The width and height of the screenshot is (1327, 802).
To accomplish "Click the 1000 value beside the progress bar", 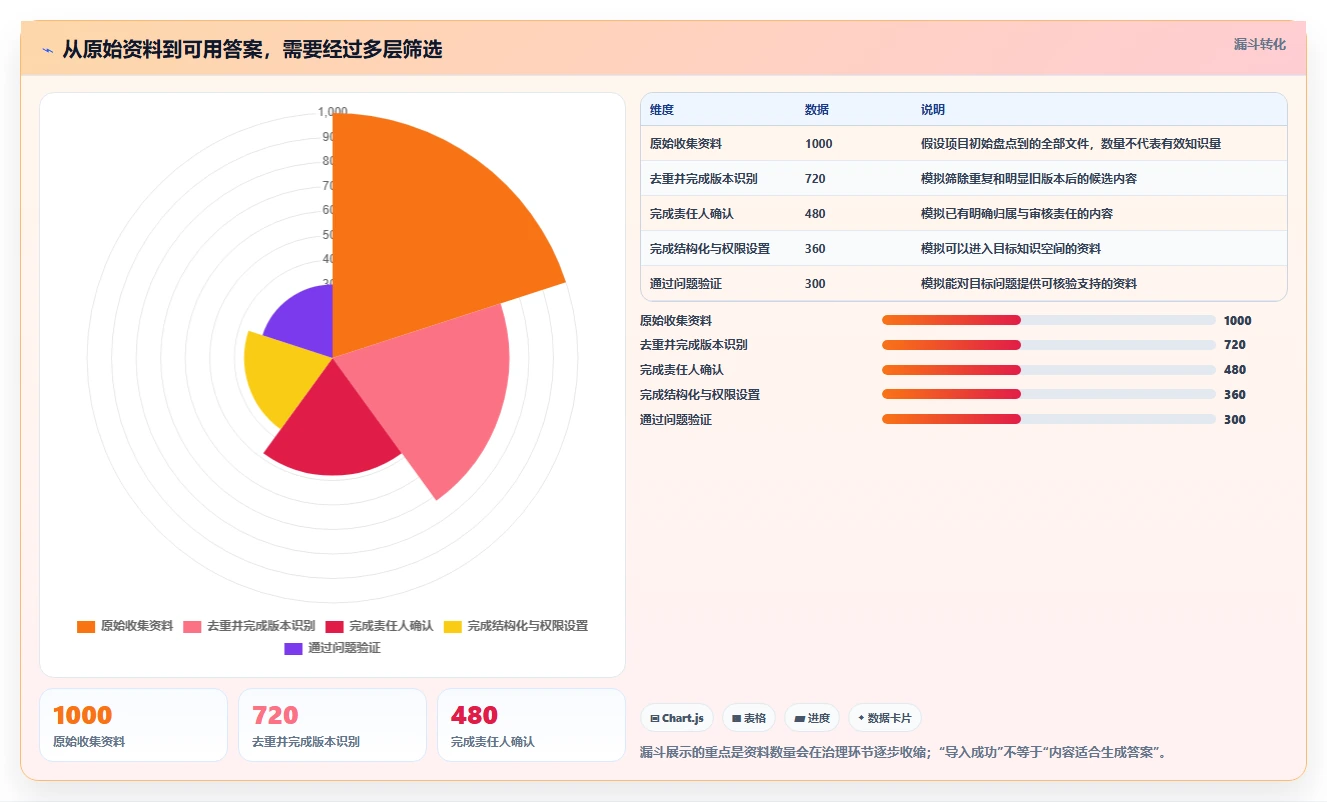I will click(1238, 321).
